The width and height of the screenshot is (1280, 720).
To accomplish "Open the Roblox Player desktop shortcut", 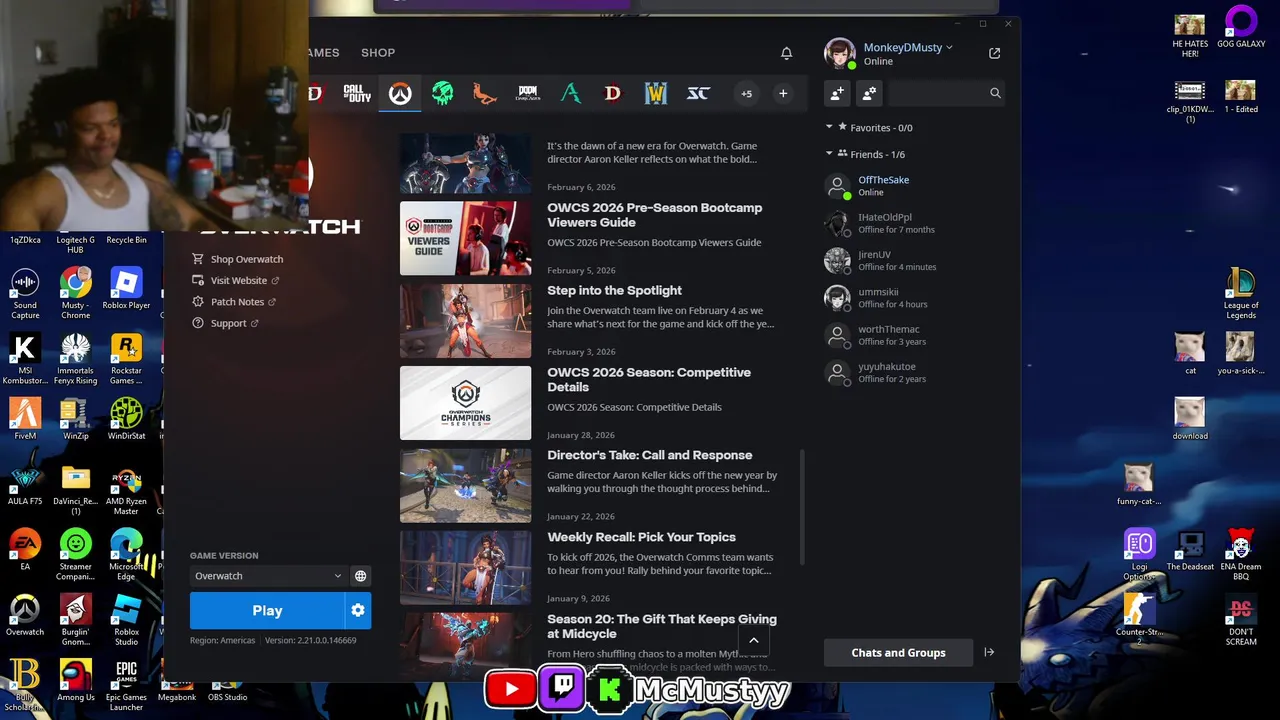I will pyautogui.click(x=126, y=290).
